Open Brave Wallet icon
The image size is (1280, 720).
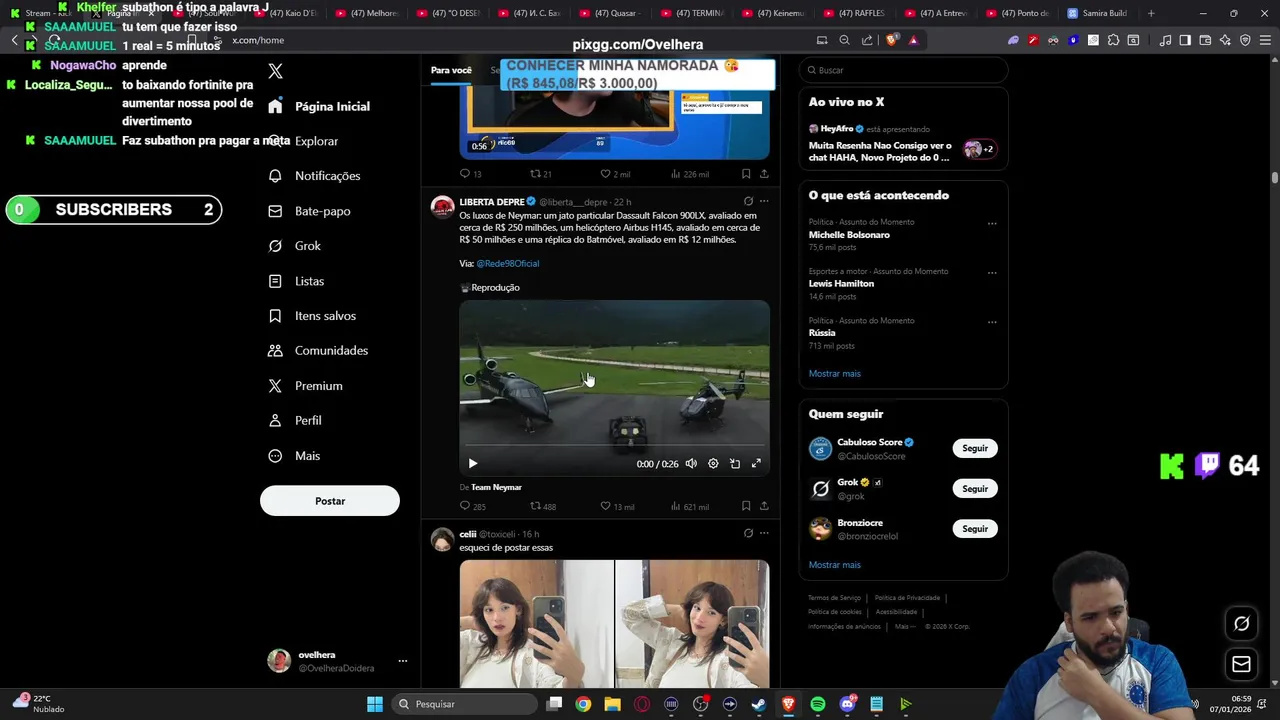click(1205, 40)
